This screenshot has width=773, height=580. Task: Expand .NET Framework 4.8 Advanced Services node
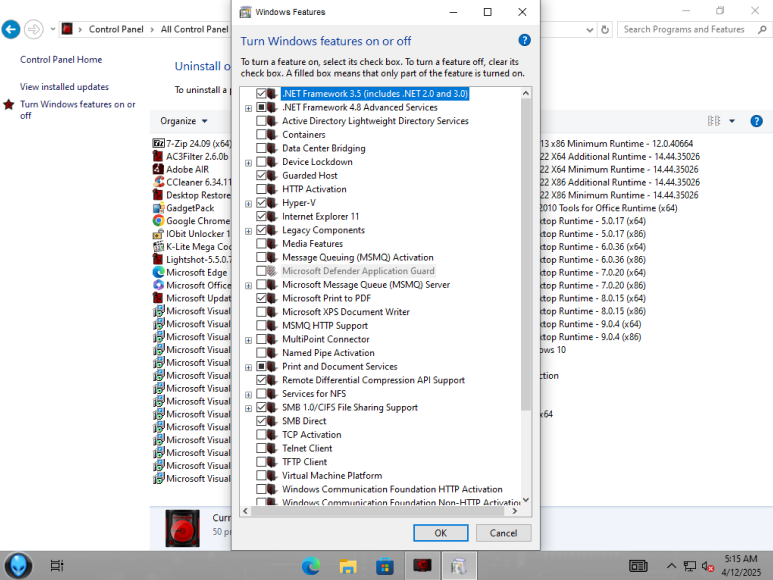248,108
